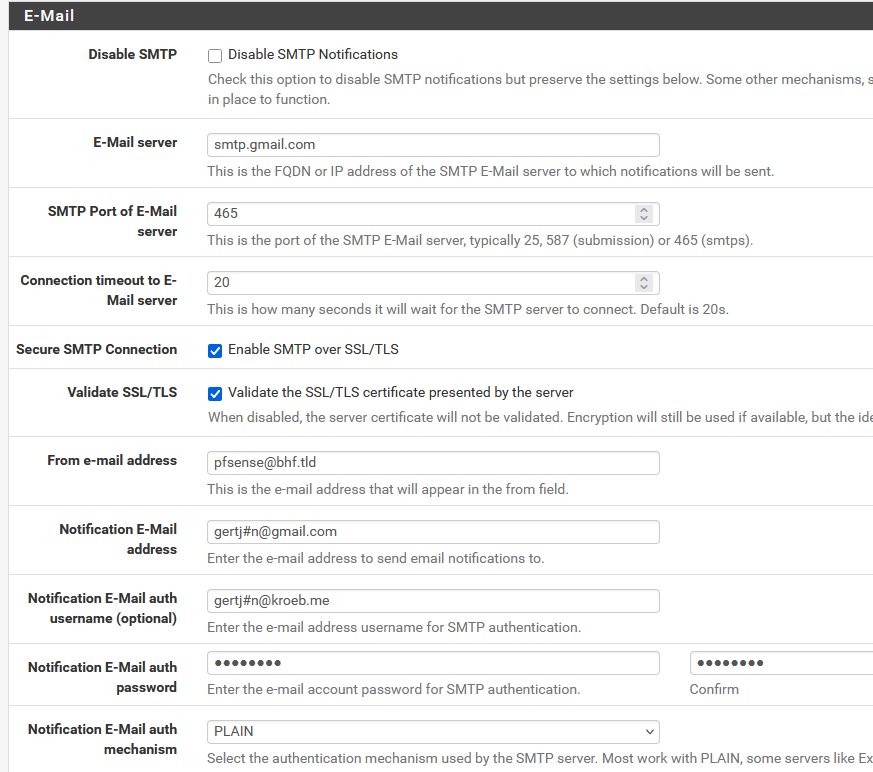
Task: Click the E-Mail server field with smtp.gmail.com
Action: coord(433,145)
